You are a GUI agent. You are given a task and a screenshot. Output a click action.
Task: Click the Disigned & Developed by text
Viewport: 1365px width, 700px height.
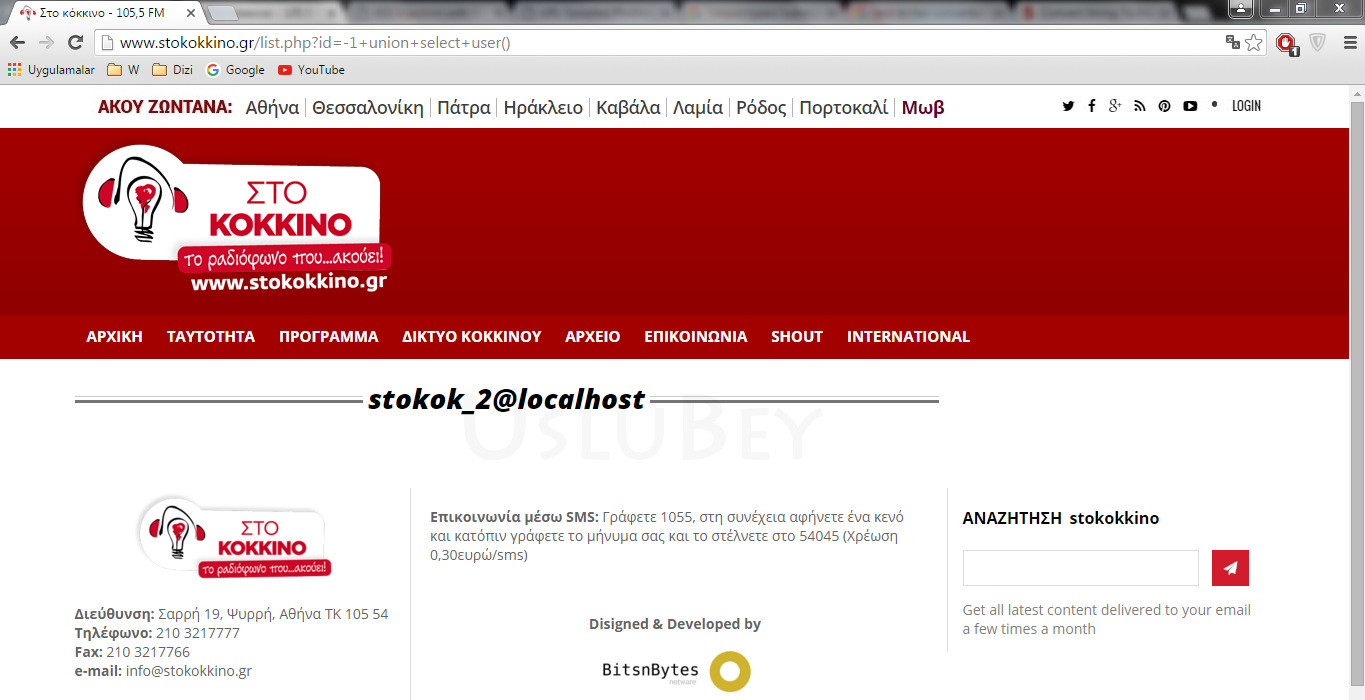point(675,624)
